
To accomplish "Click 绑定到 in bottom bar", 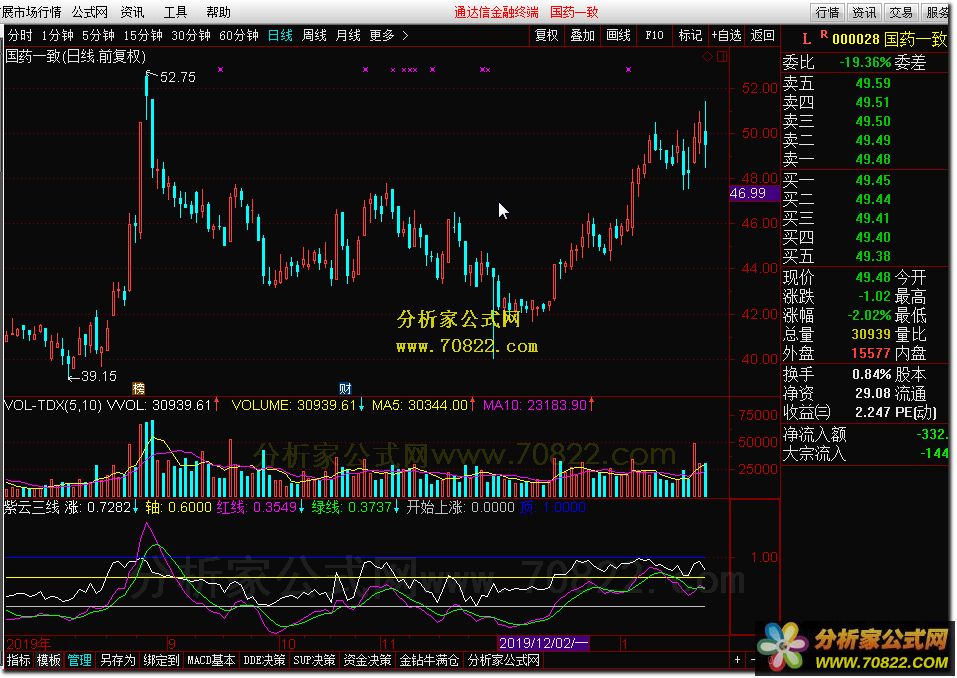I will tap(161, 660).
